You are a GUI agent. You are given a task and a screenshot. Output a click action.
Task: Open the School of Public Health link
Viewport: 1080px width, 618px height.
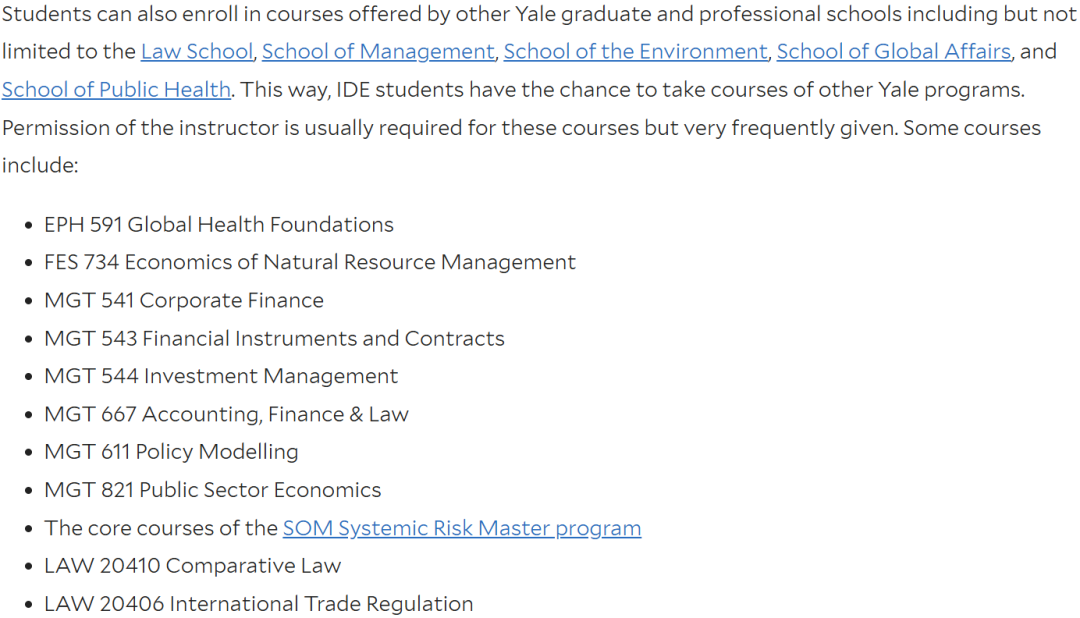(x=116, y=90)
